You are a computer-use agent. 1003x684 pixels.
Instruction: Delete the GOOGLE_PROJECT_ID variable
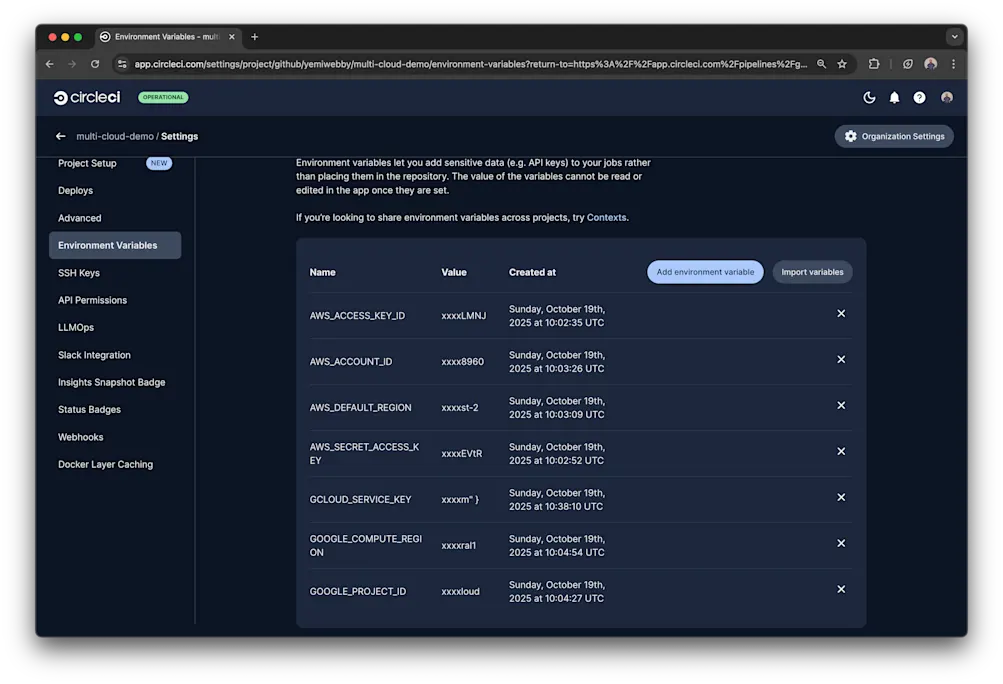pos(841,589)
